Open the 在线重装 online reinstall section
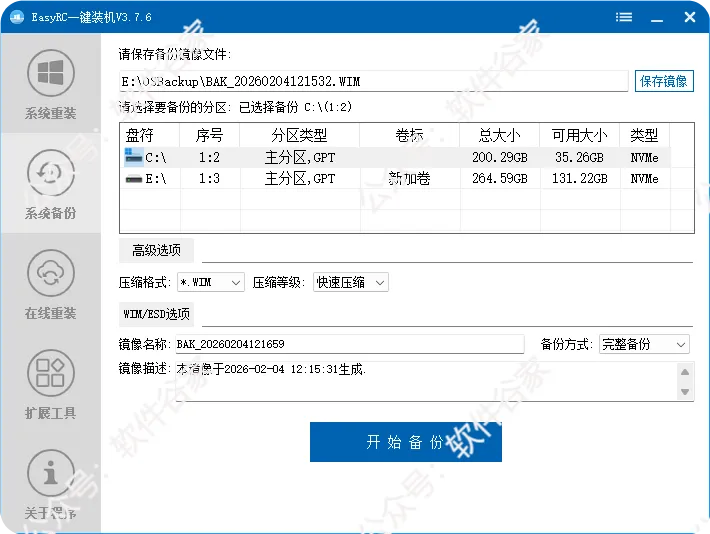The width and height of the screenshot is (710, 534). tap(50, 284)
